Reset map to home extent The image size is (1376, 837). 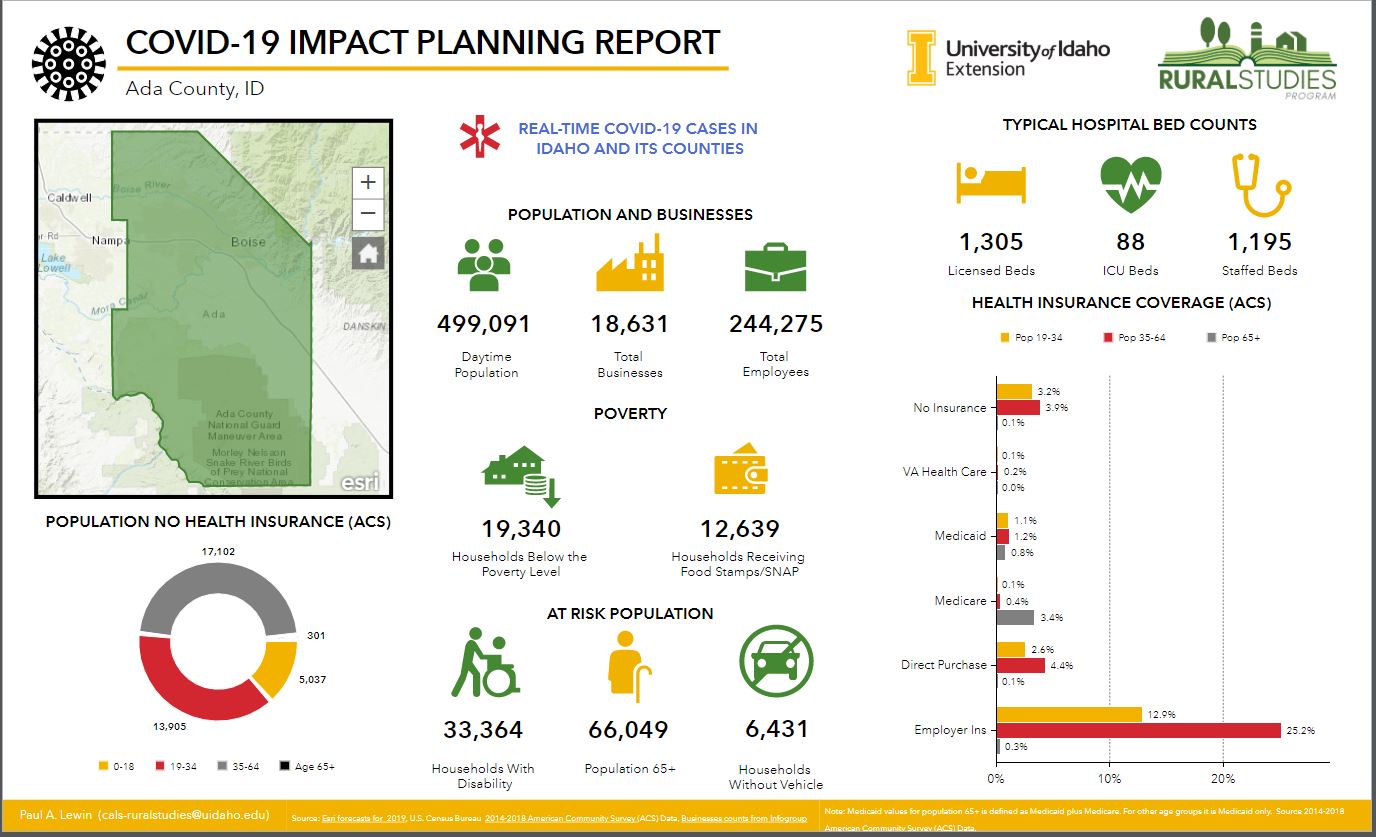point(368,253)
